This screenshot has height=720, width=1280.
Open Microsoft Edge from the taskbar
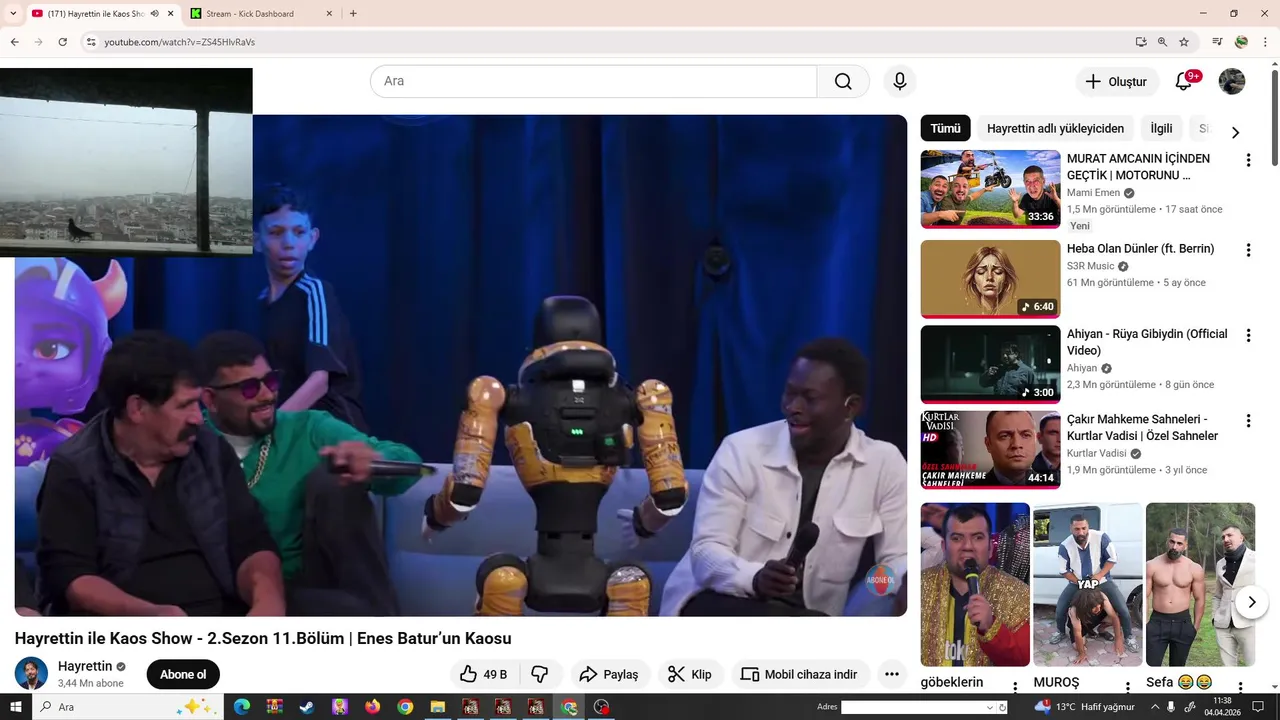tap(241, 707)
